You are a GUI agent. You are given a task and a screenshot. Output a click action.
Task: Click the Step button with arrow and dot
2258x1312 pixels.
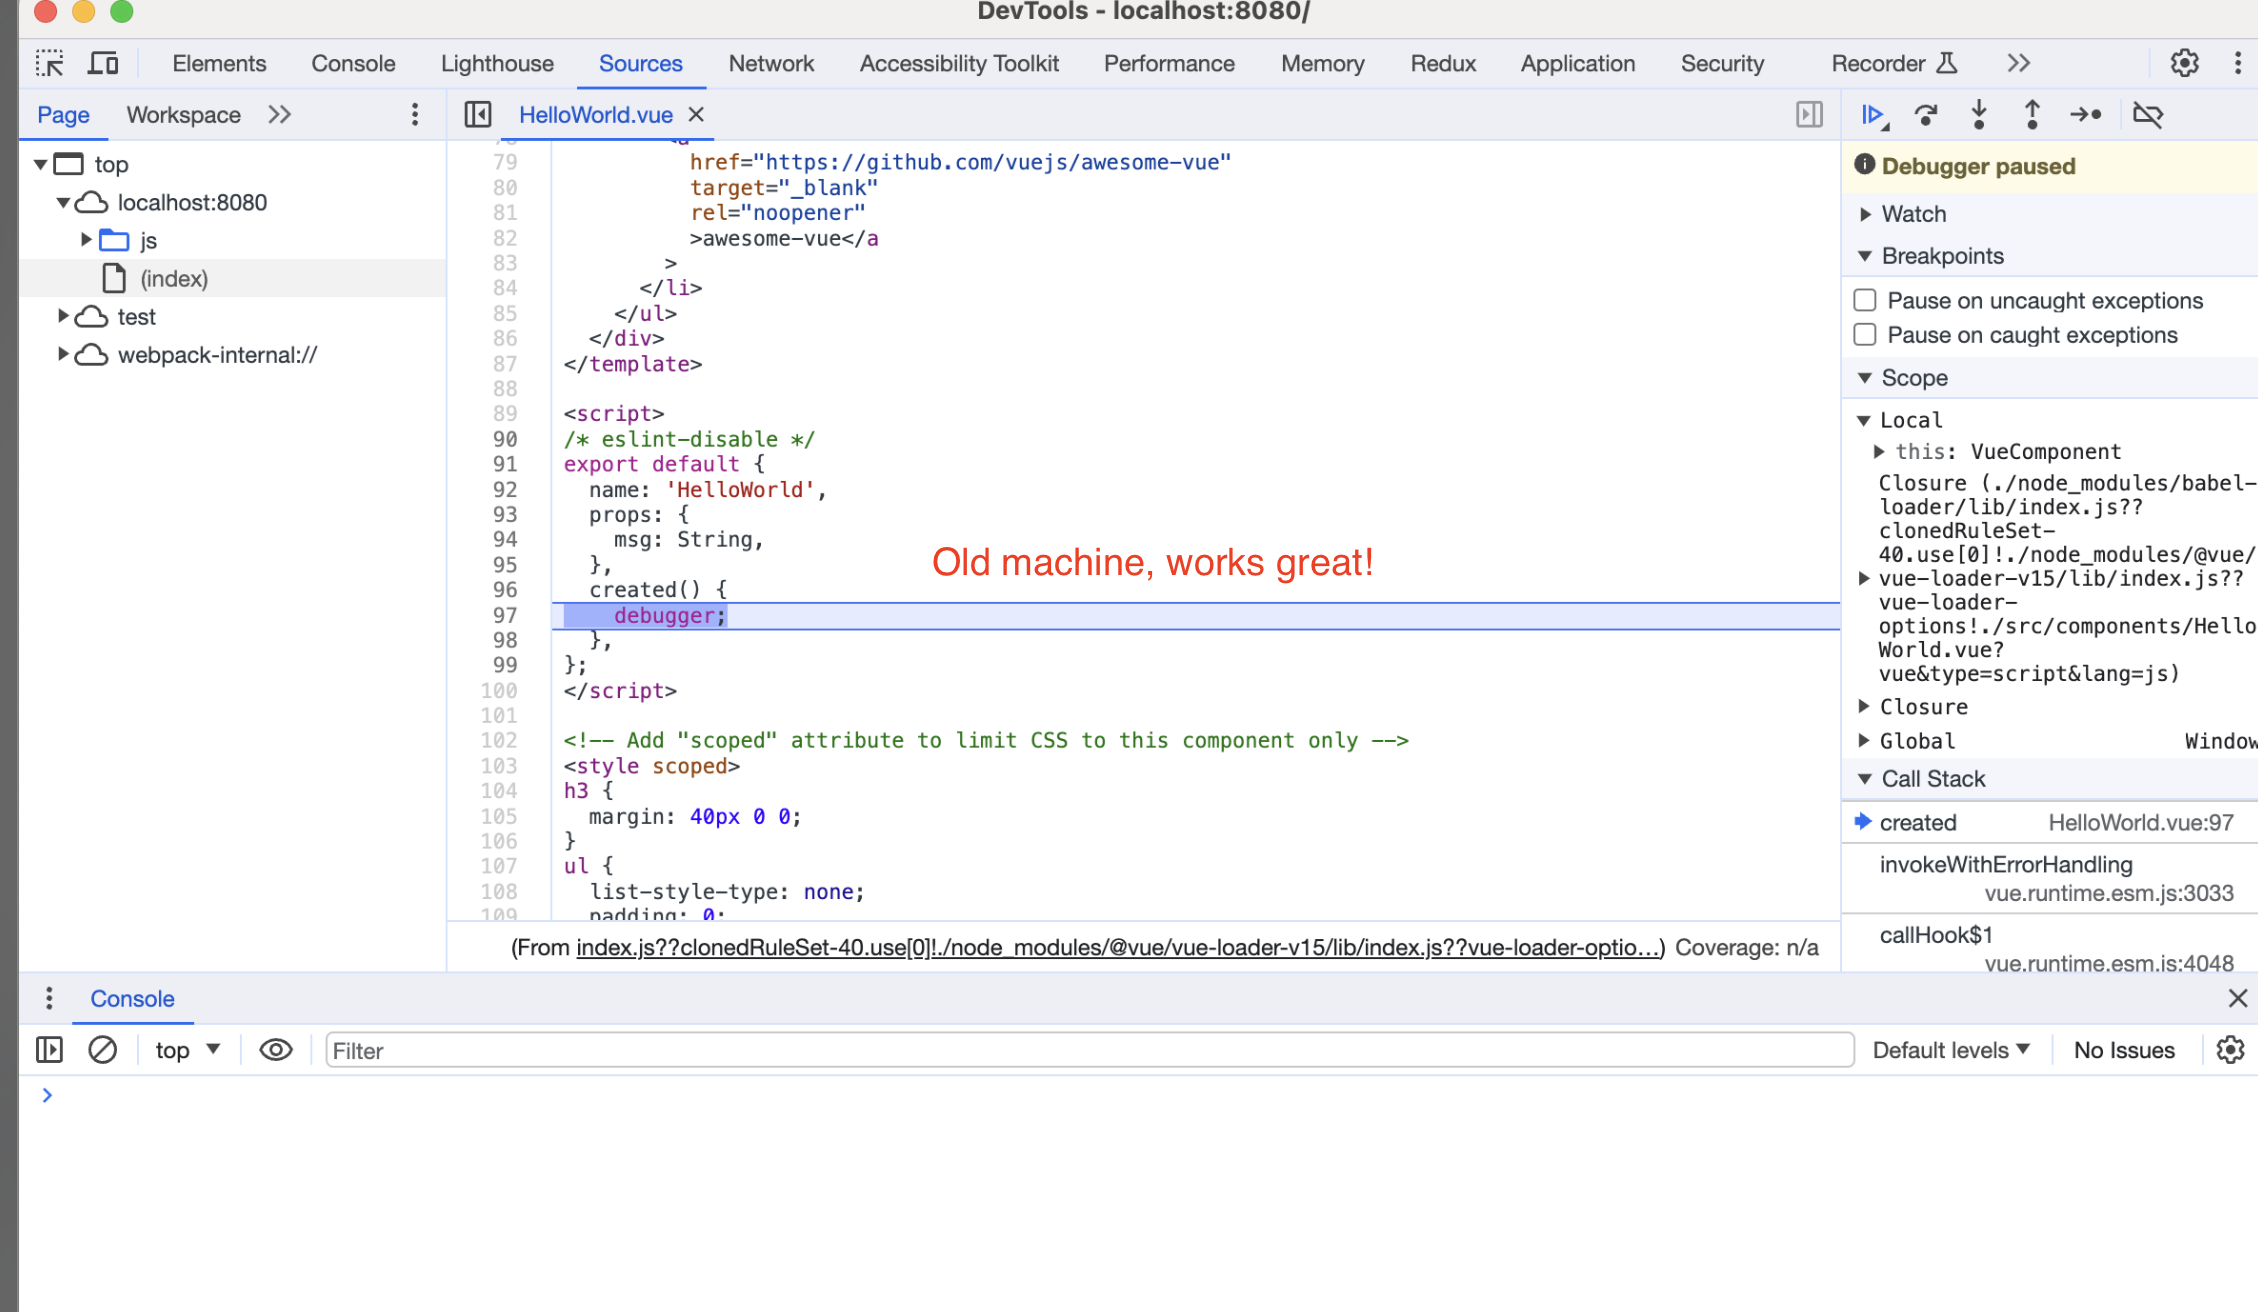[2085, 115]
